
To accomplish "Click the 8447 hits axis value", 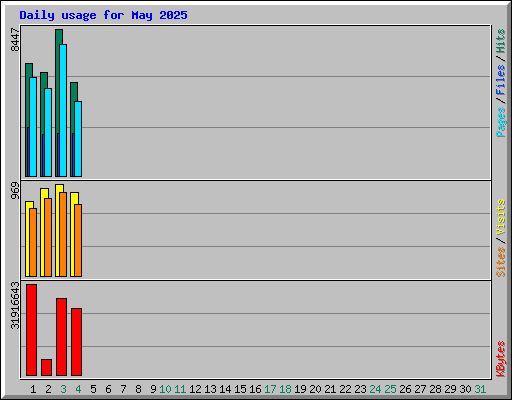I will point(15,40).
